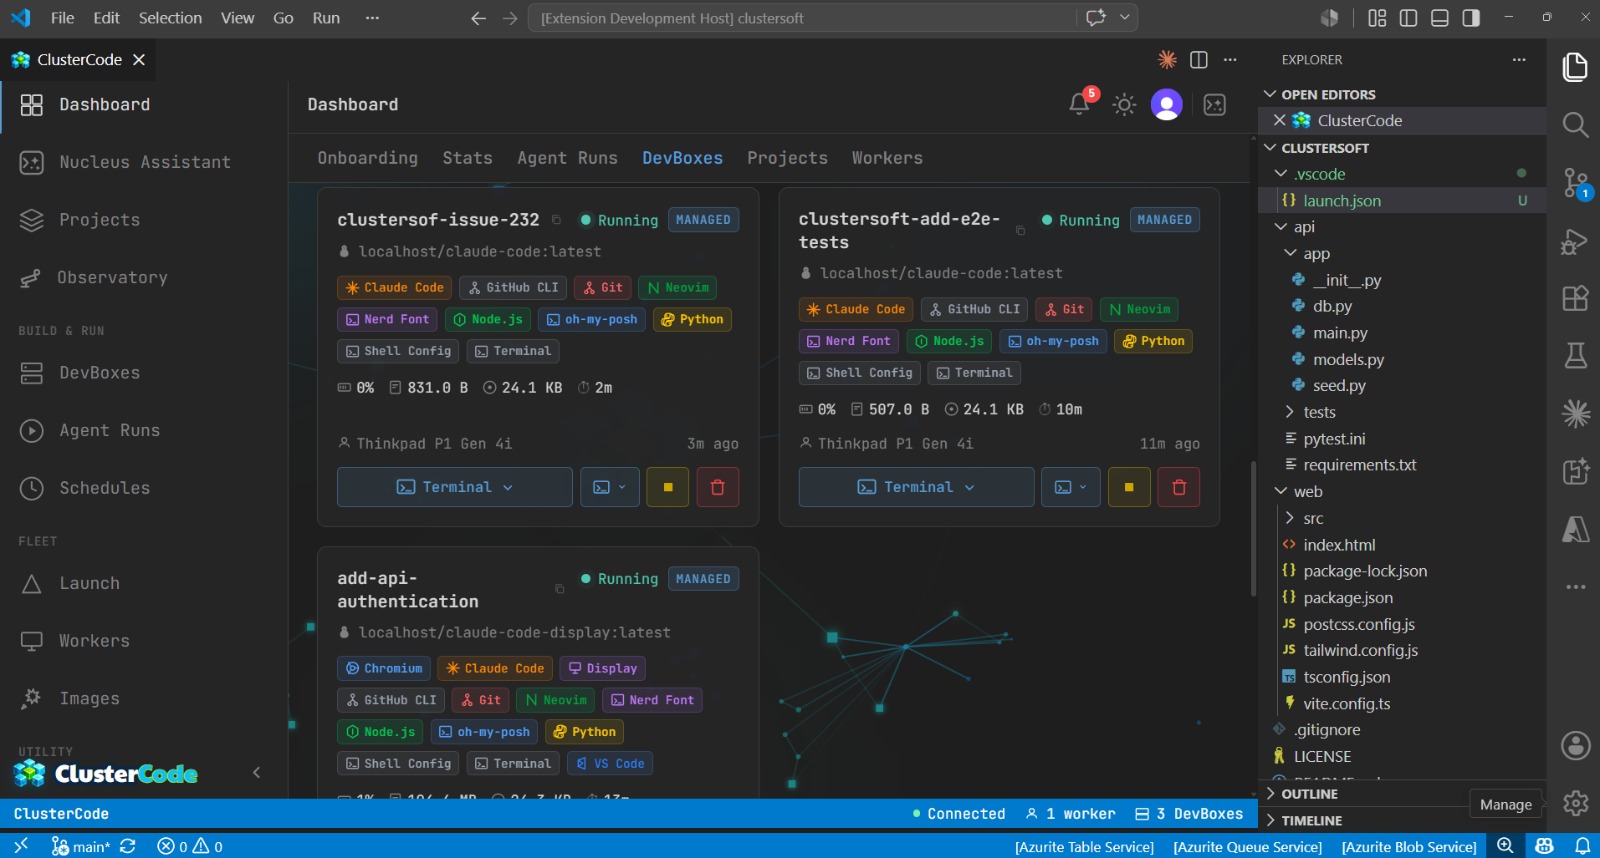Switch to the Onboarding tab

point(368,158)
